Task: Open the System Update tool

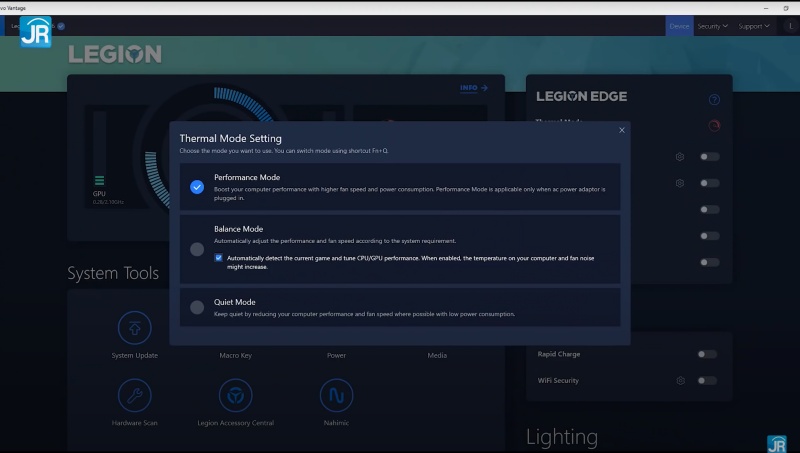Action: (135, 328)
